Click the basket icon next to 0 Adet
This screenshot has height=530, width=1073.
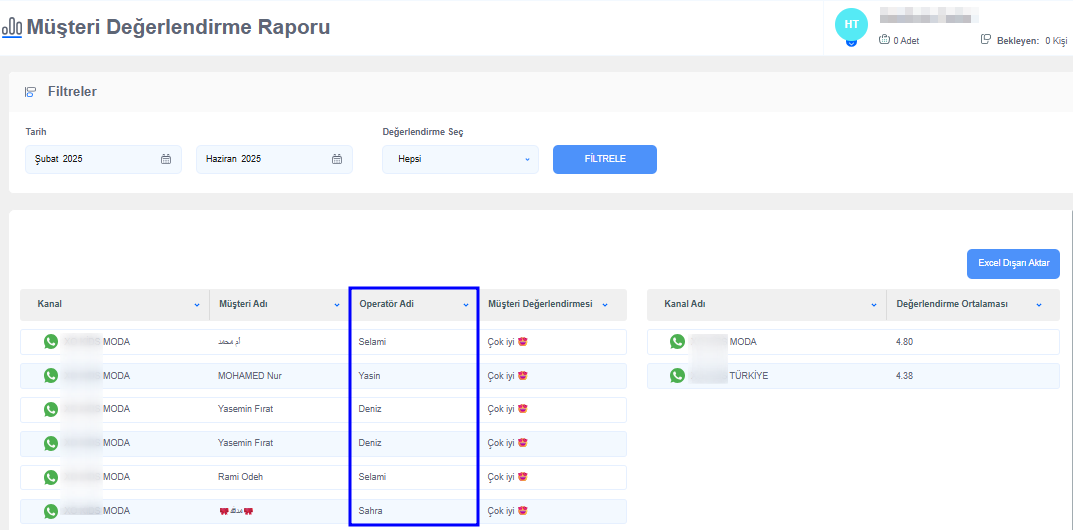(x=884, y=40)
